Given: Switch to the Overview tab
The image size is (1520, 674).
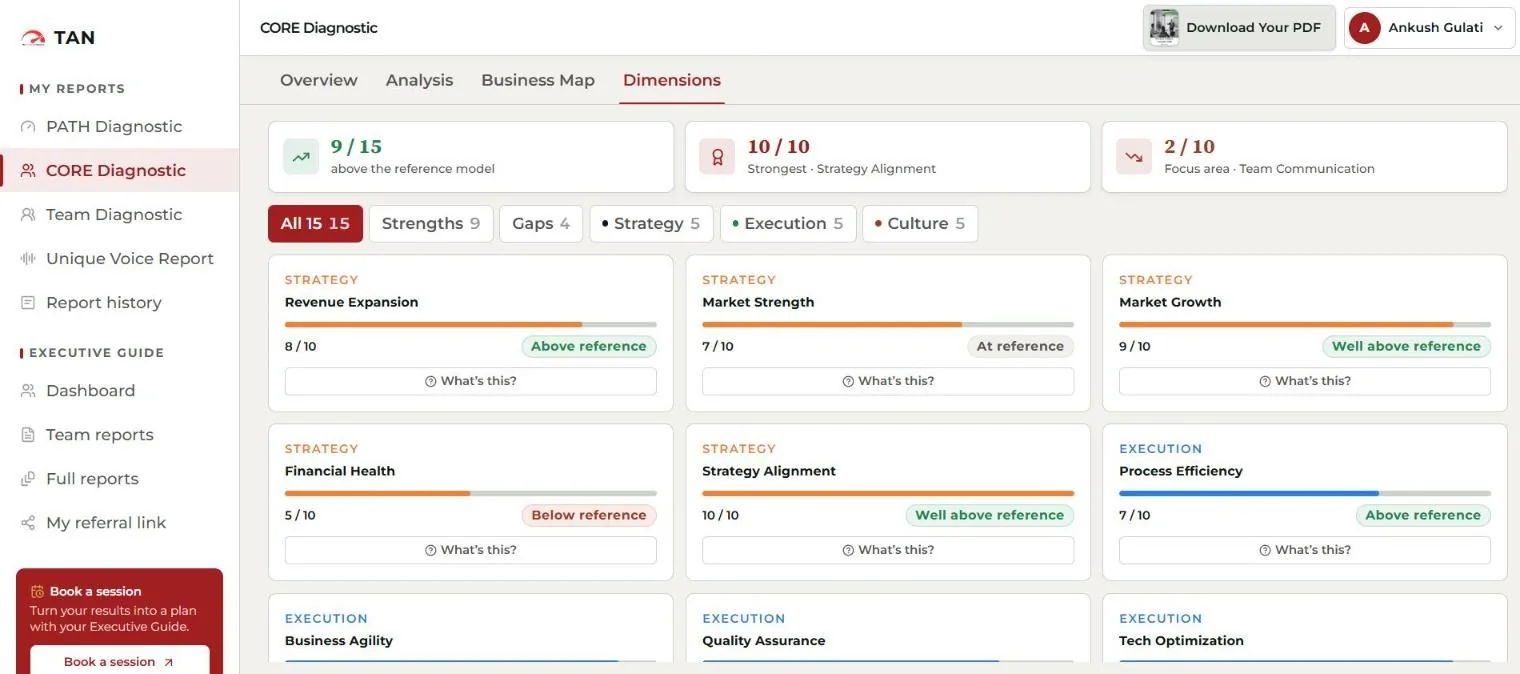Looking at the screenshot, I should coord(319,80).
